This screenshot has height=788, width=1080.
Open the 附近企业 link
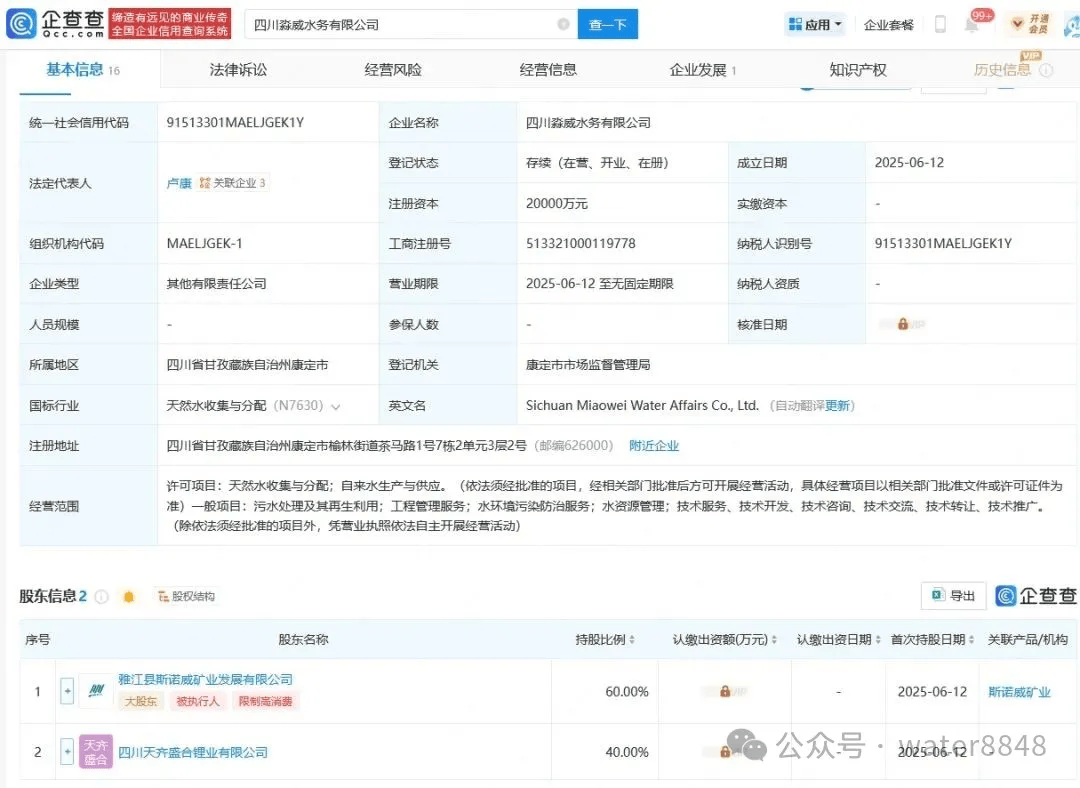654,446
